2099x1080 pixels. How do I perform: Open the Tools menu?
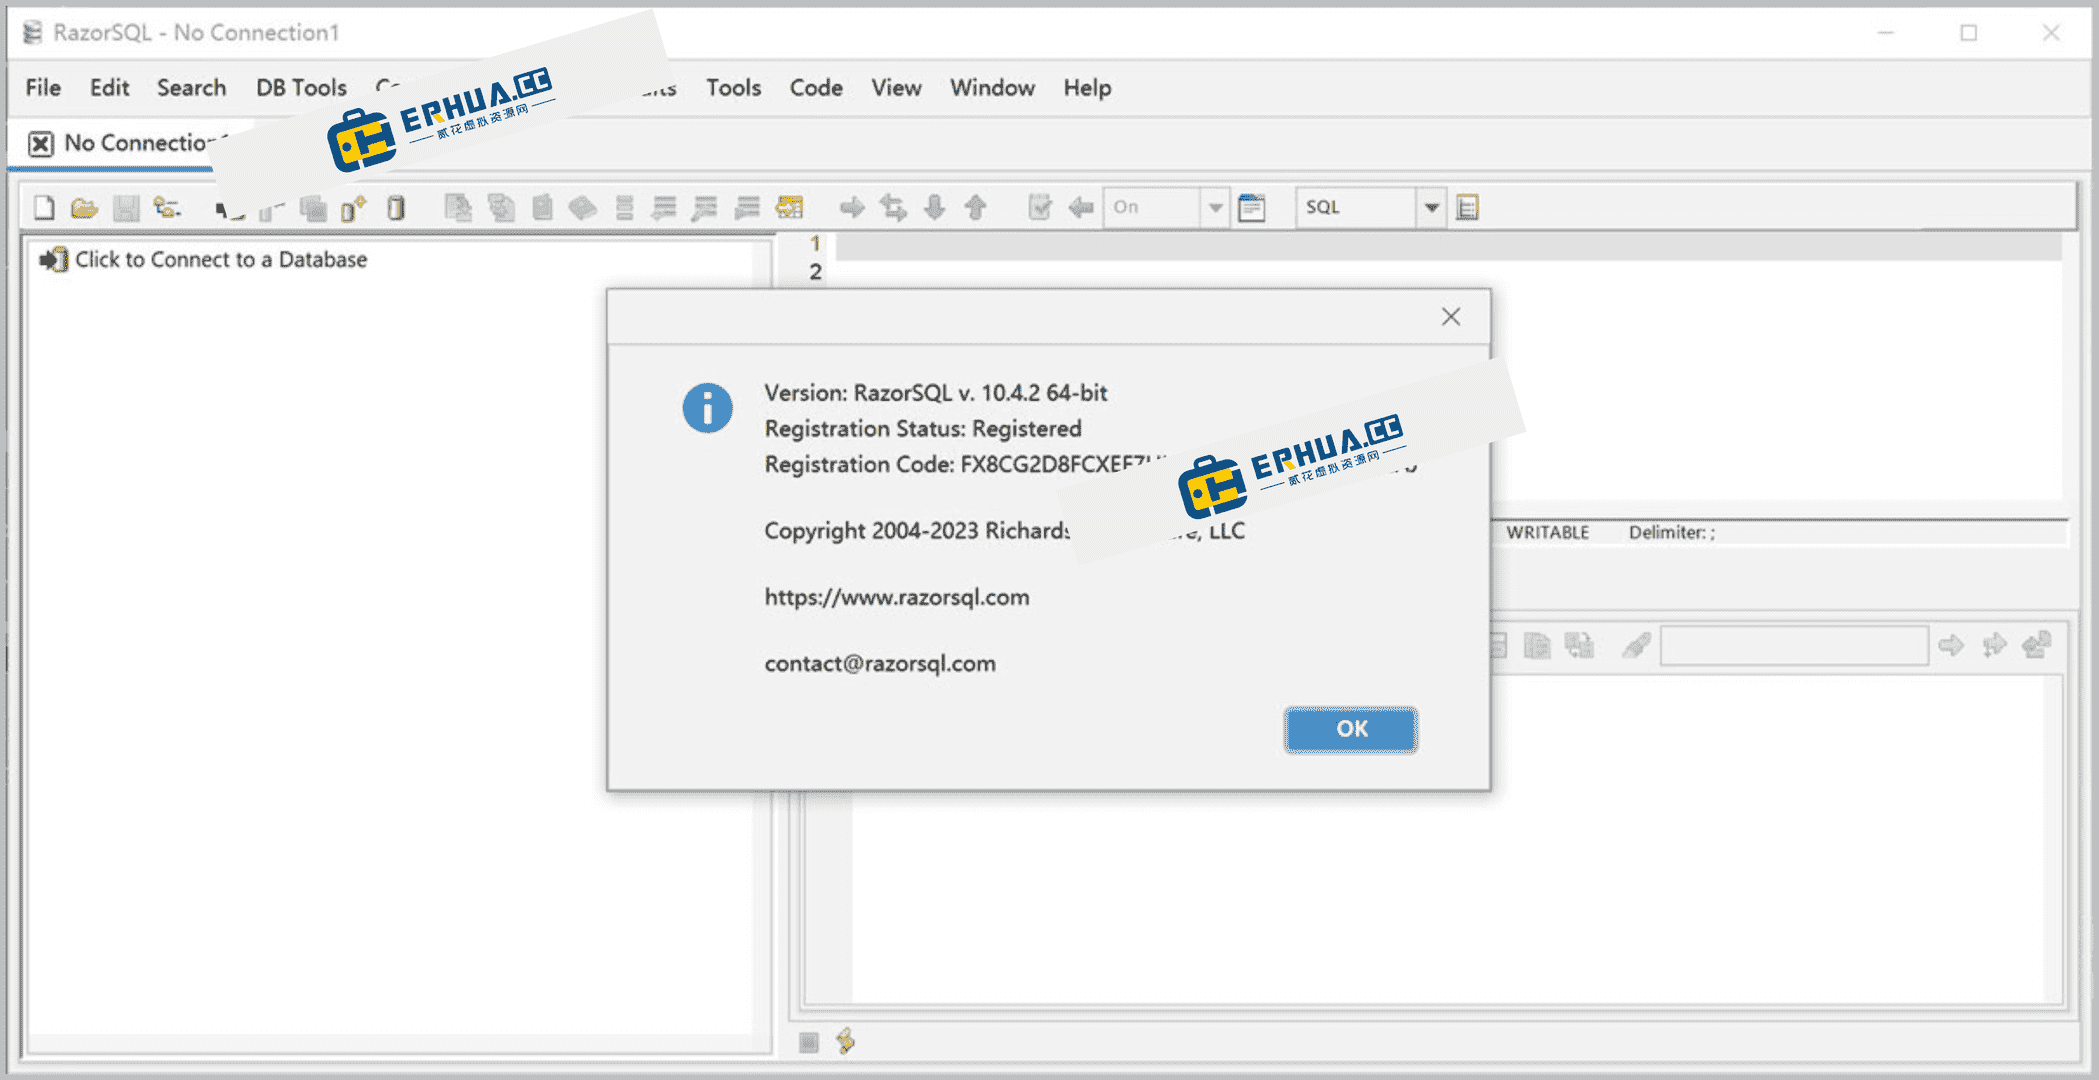point(733,88)
